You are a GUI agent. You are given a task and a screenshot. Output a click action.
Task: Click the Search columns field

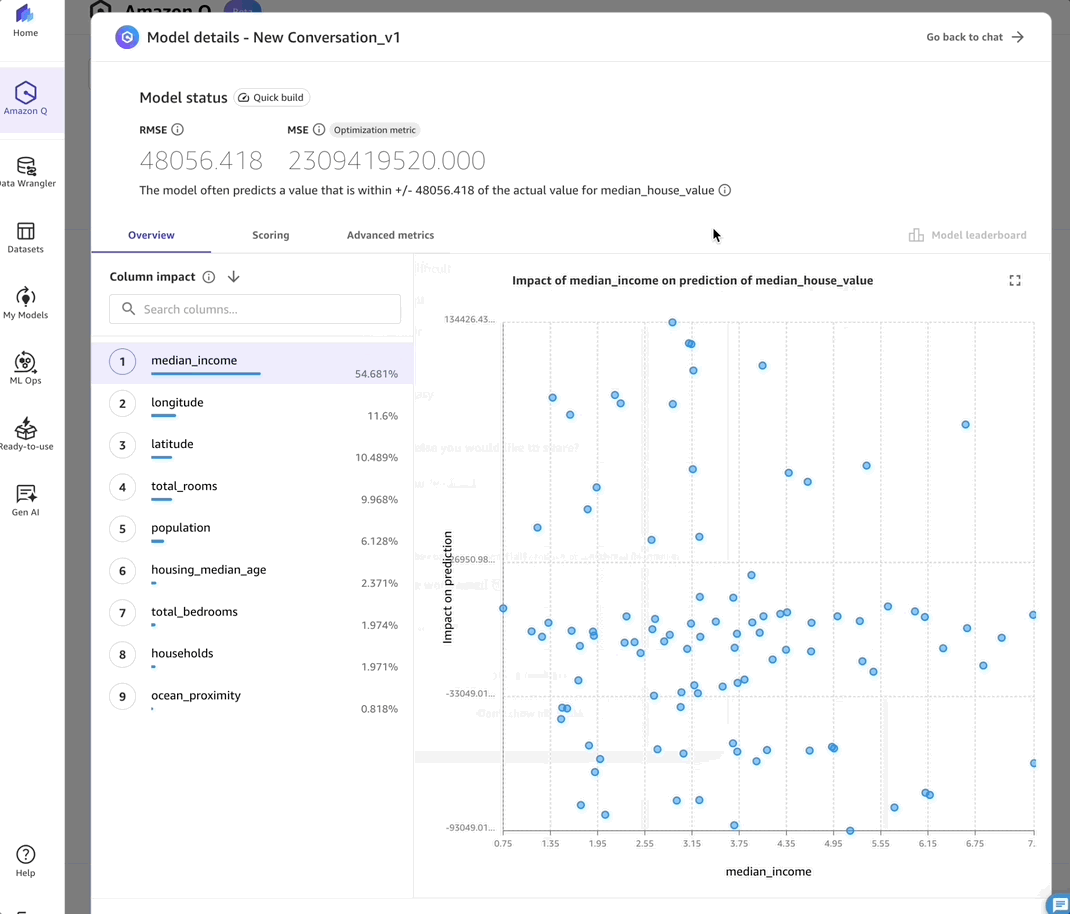(x=255, y=309)
